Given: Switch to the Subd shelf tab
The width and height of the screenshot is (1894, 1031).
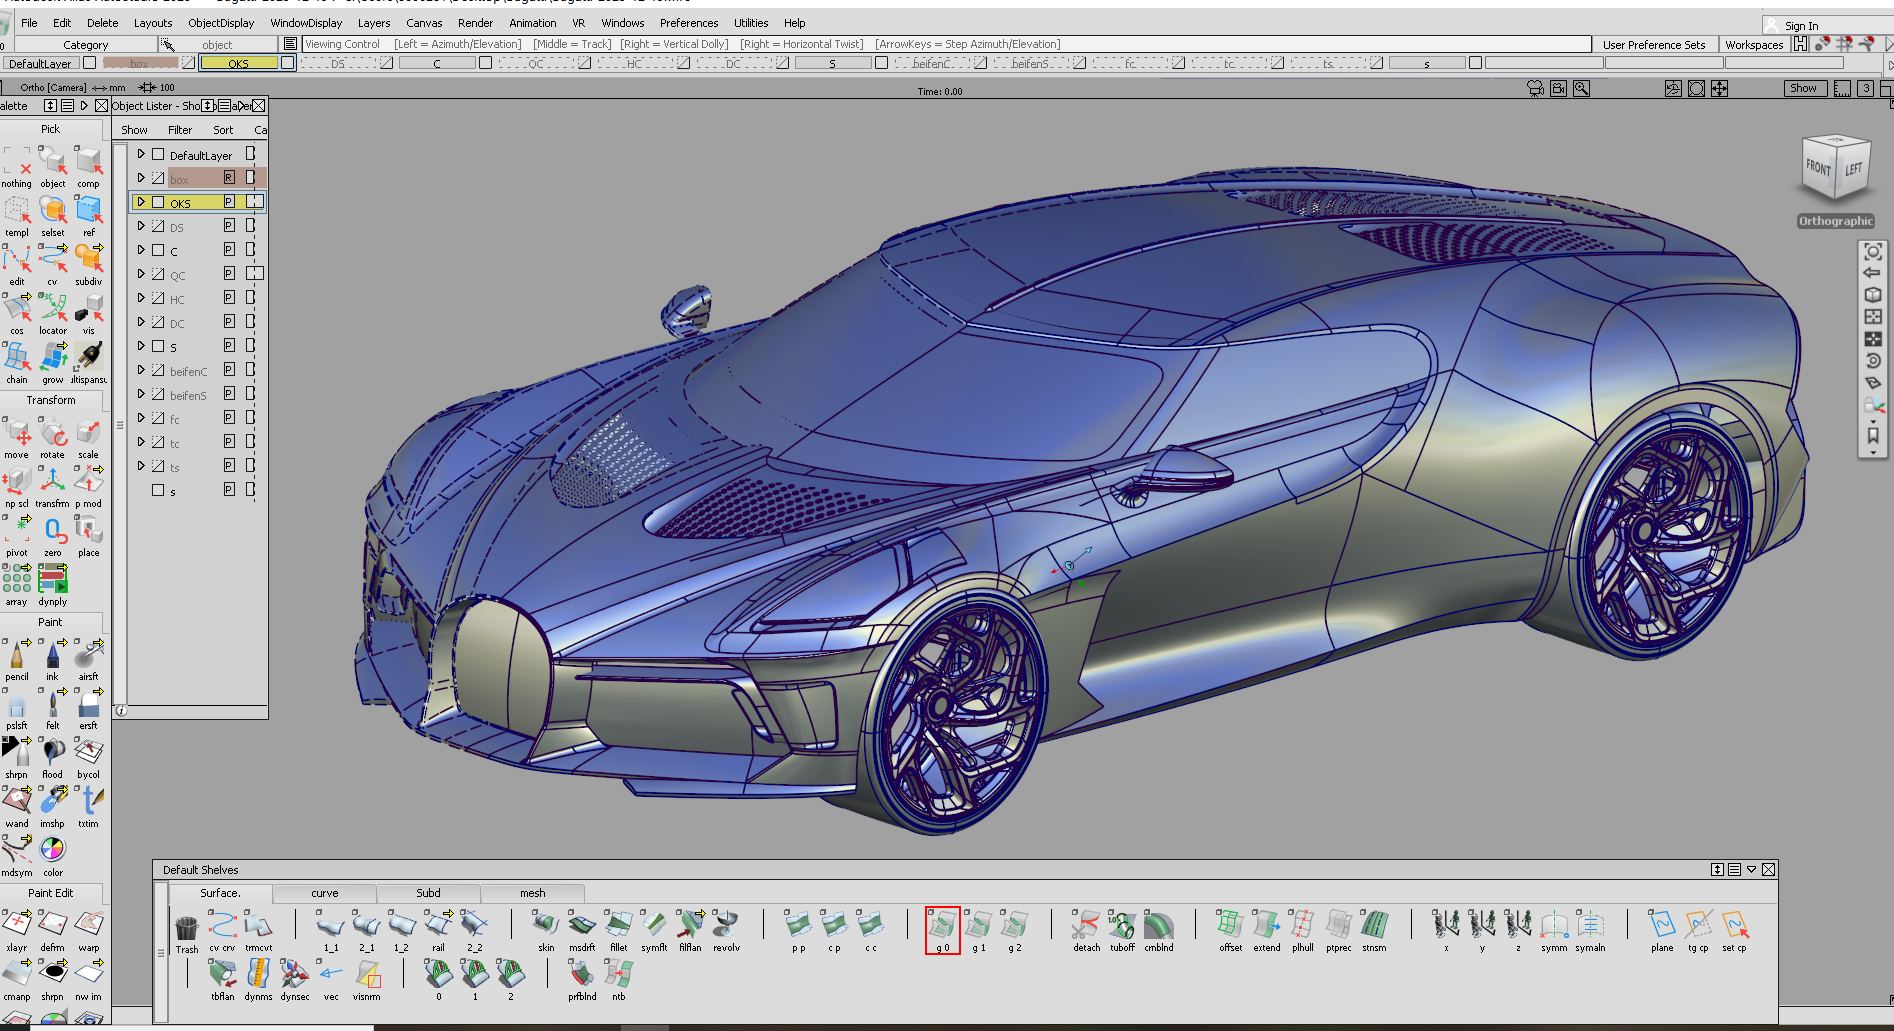Looking at the screenshot, I should tap(428, 892).
